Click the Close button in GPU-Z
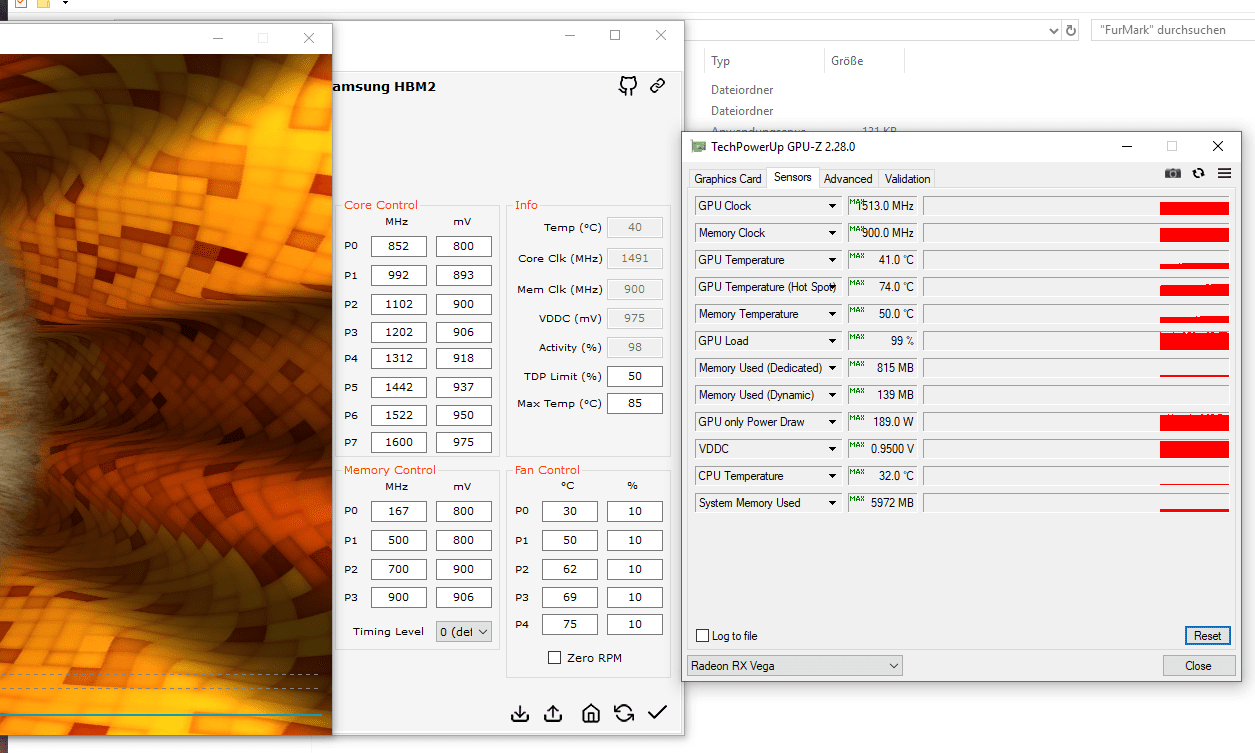 click(x=1198, y=666)
